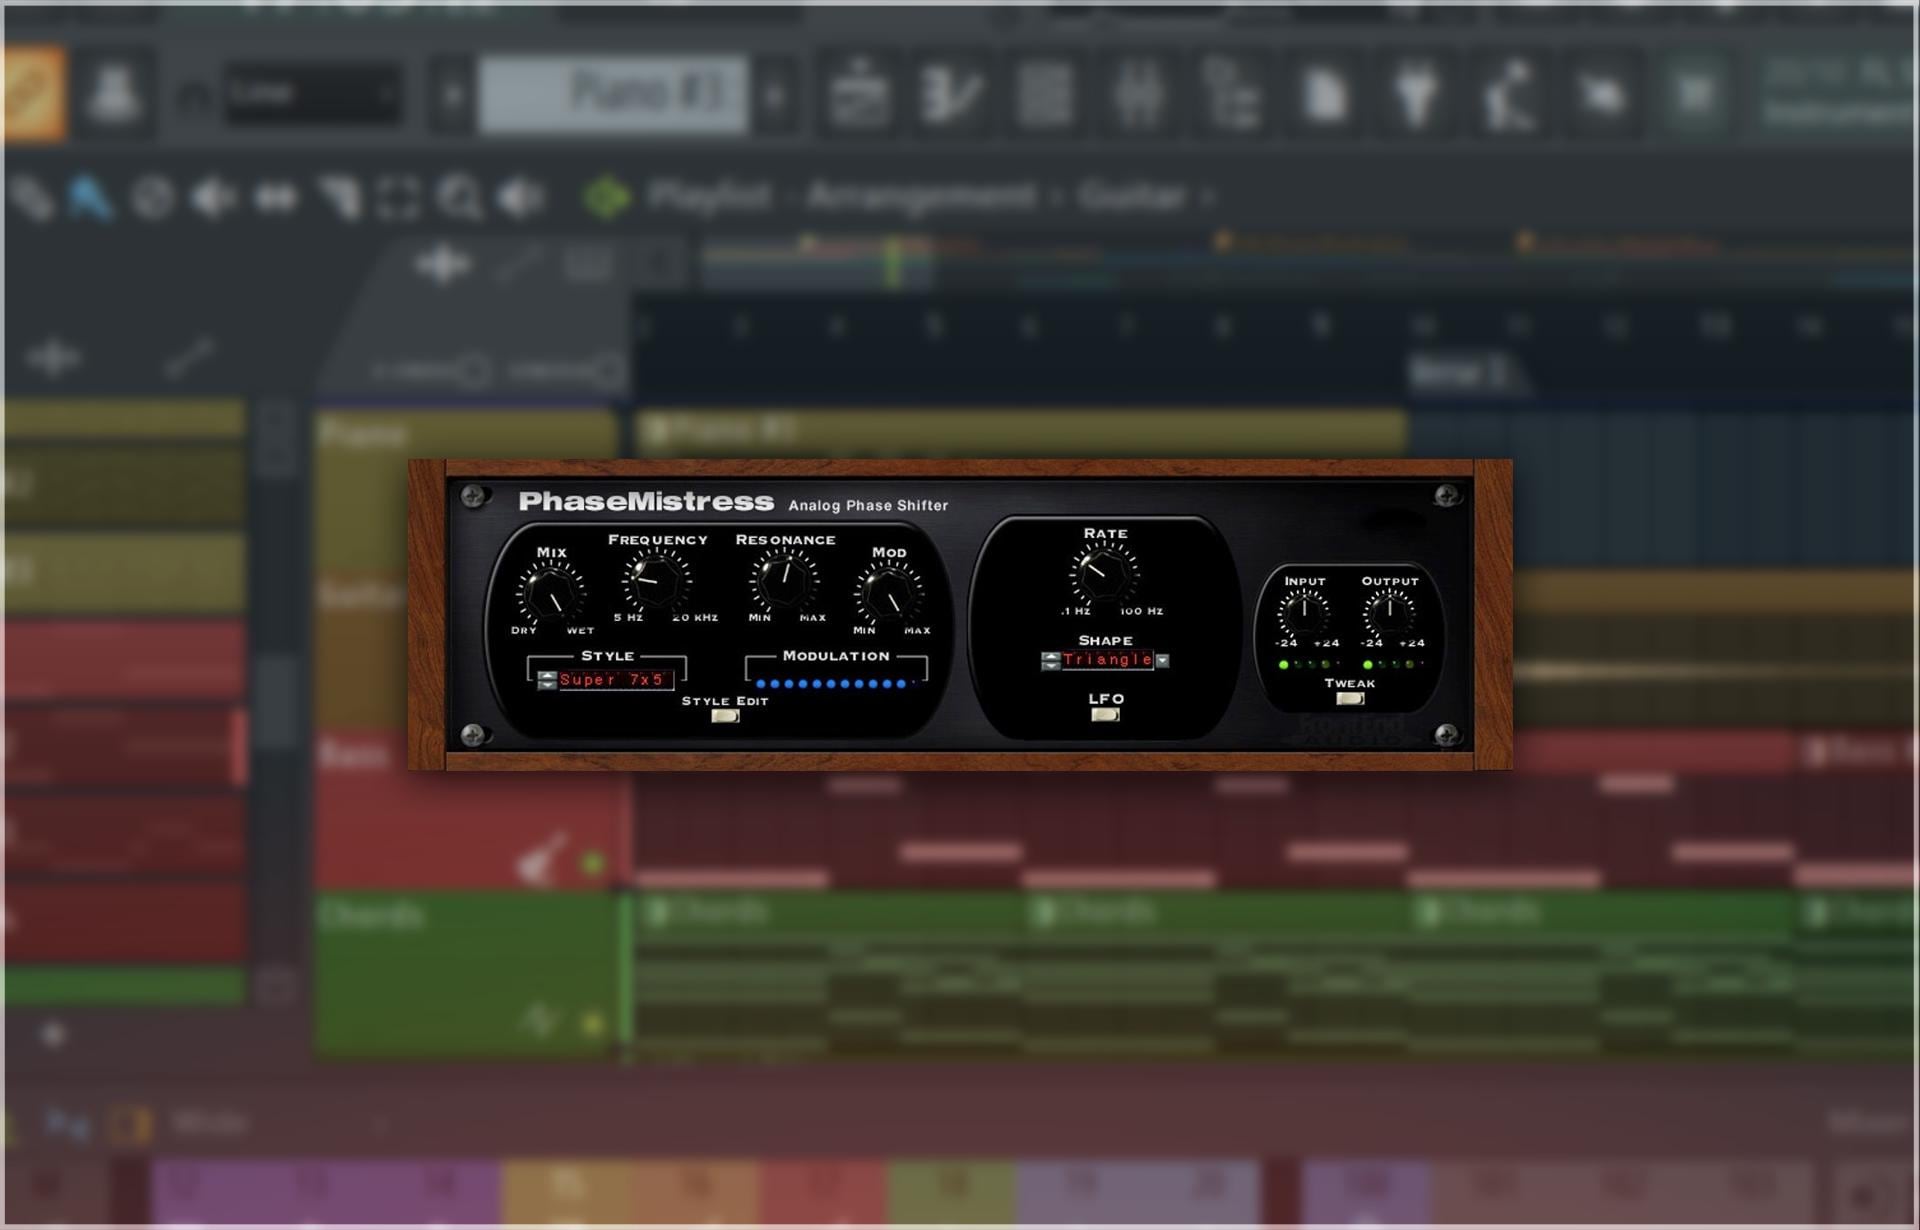Screen dimensions: 1920x1230
Task: Click the Input level LED meter
Action: click(1307, 664)
